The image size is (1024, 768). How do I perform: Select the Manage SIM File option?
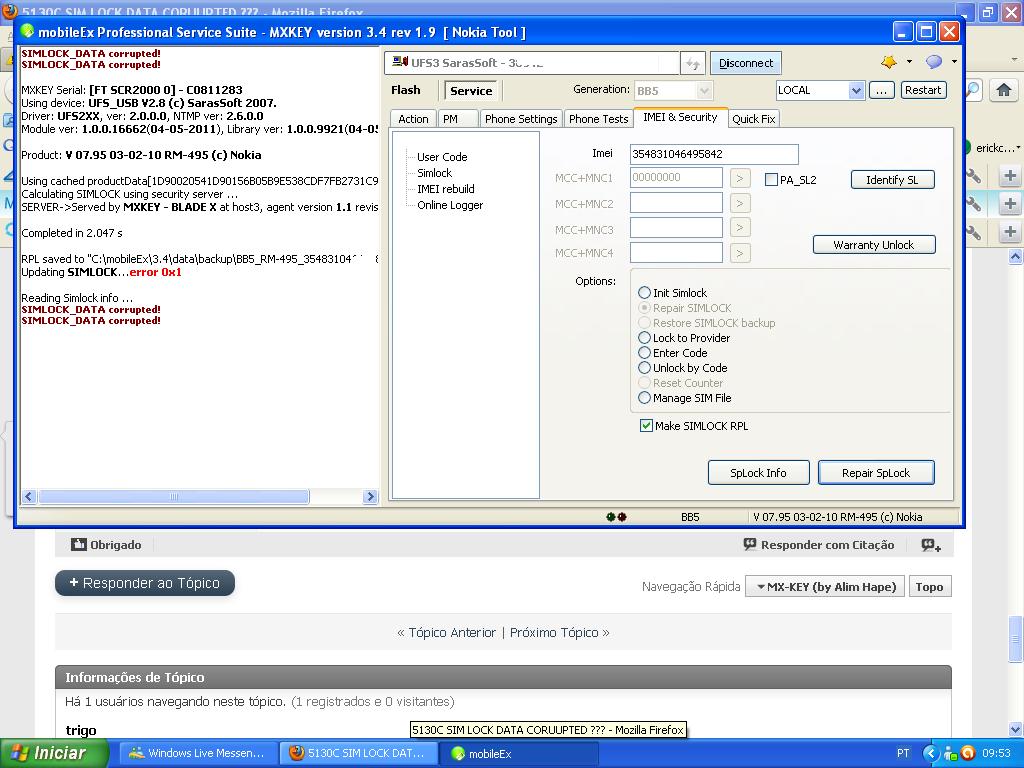(x=685, y=398)
